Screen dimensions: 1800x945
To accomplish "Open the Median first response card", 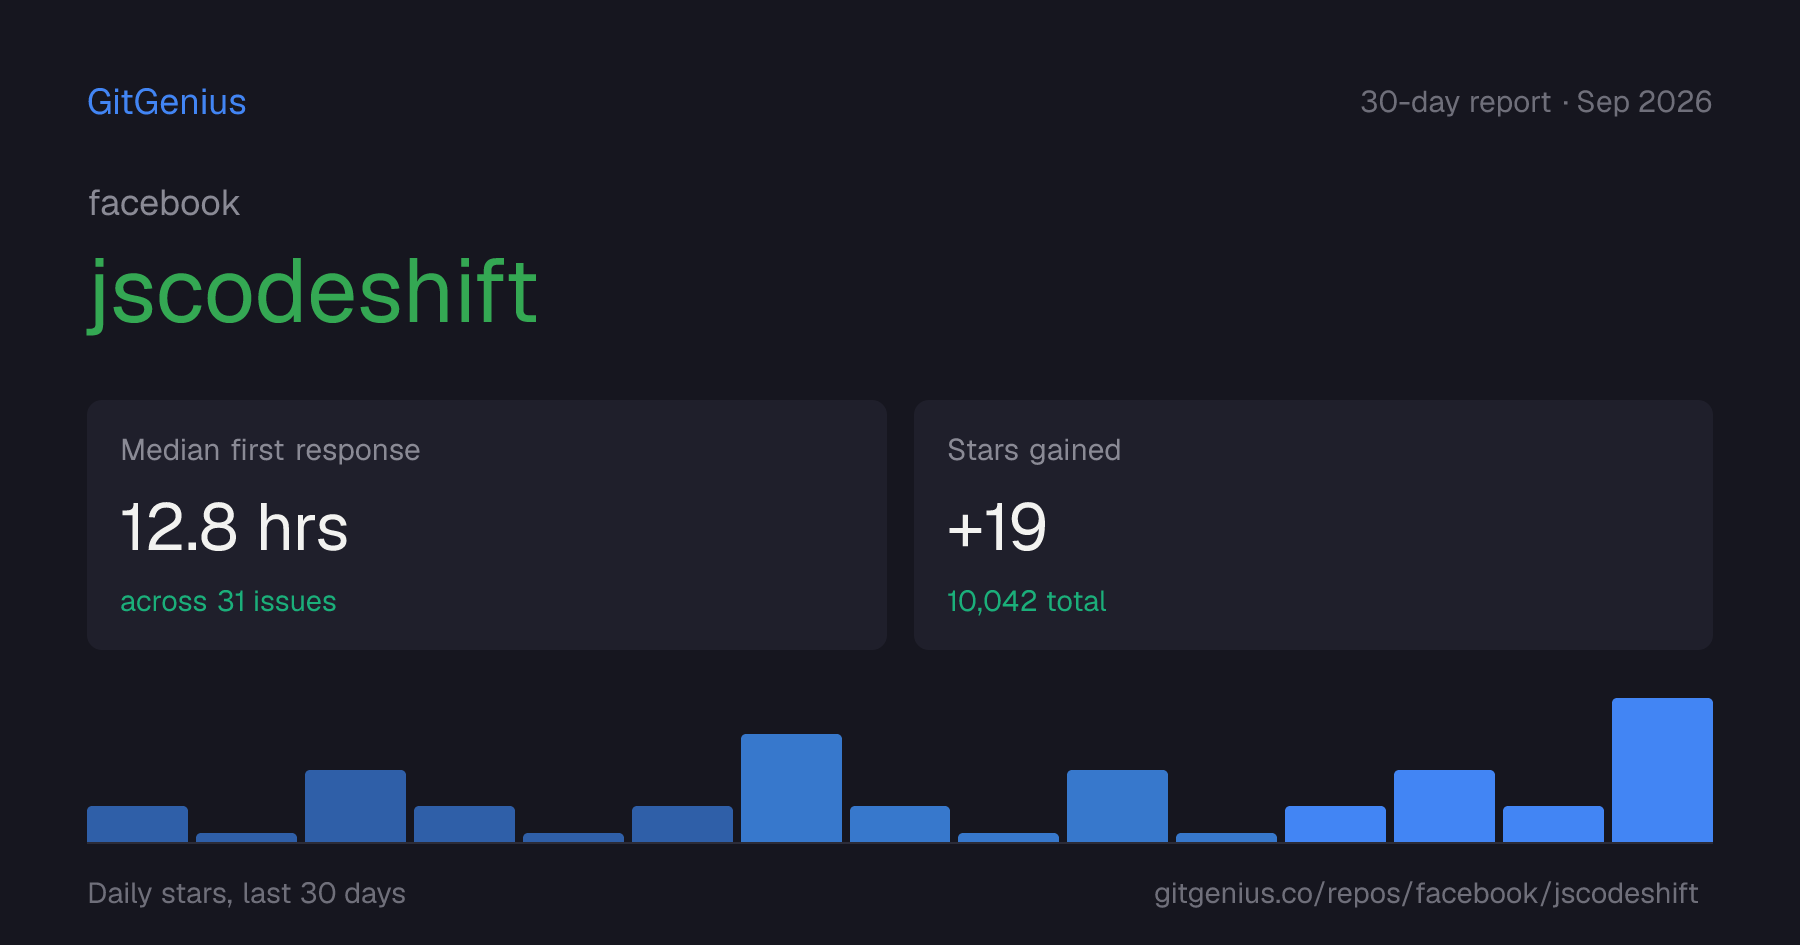I will pyautogui.click(x=487, y=525).
